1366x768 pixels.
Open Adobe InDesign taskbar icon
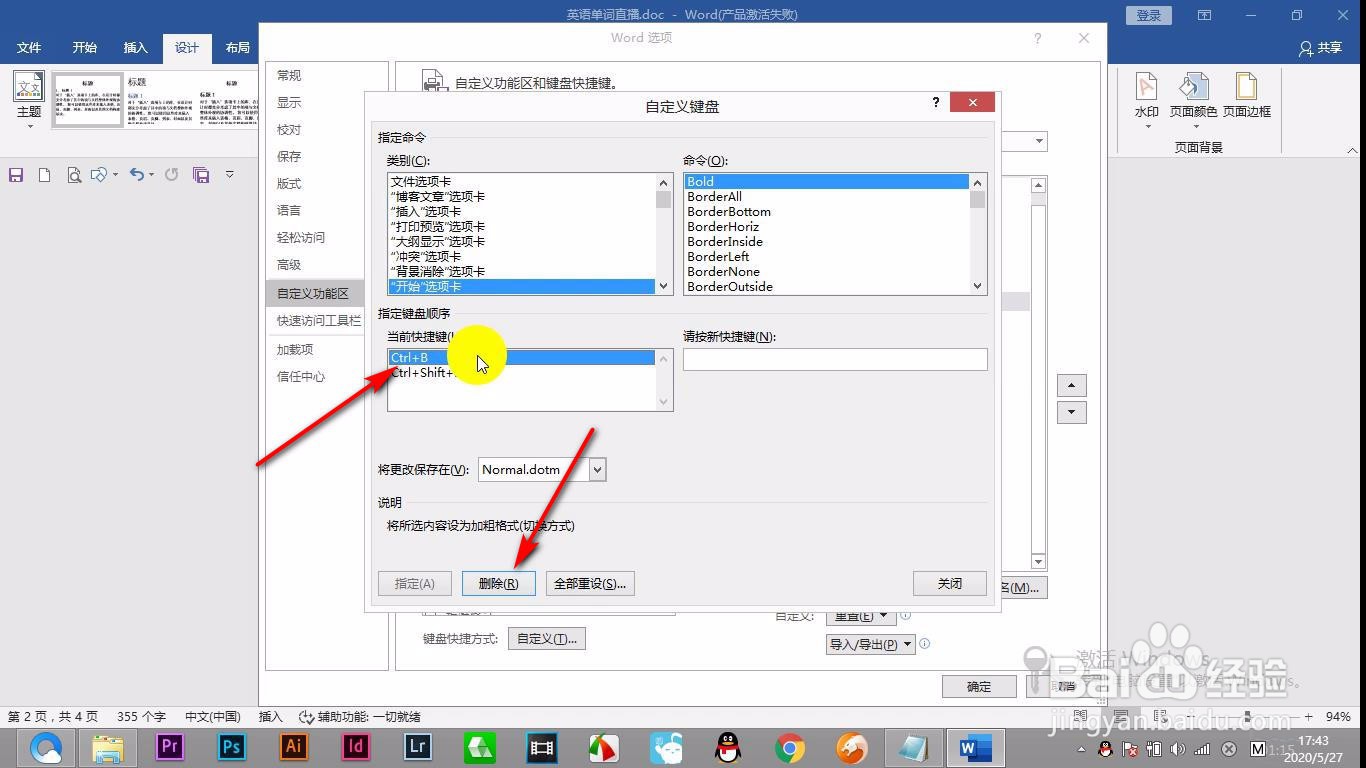click(356, 747)
